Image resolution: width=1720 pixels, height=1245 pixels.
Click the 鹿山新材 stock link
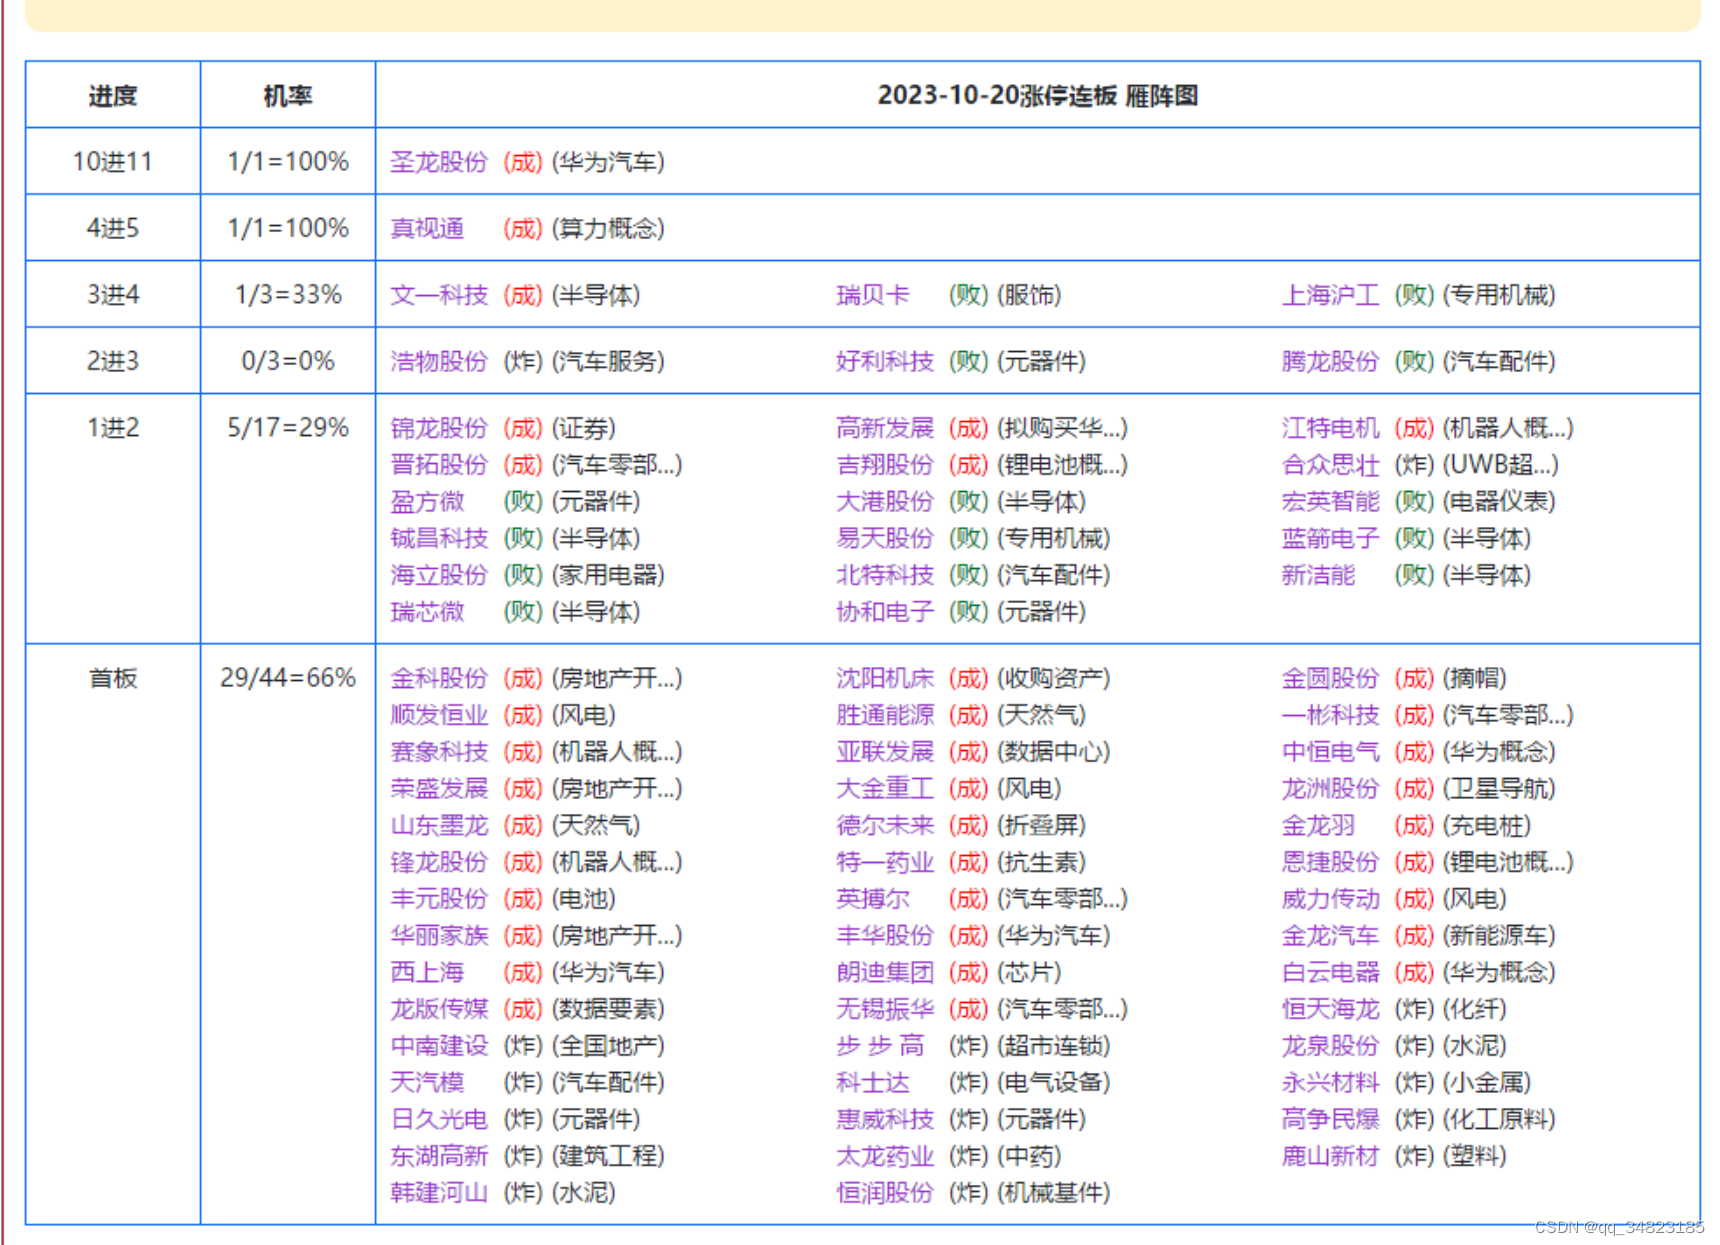1331,1157
